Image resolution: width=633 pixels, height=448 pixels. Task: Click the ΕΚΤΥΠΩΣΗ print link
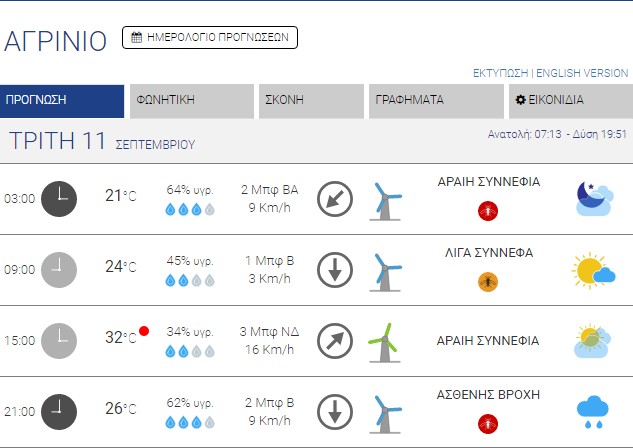(500, 73)
